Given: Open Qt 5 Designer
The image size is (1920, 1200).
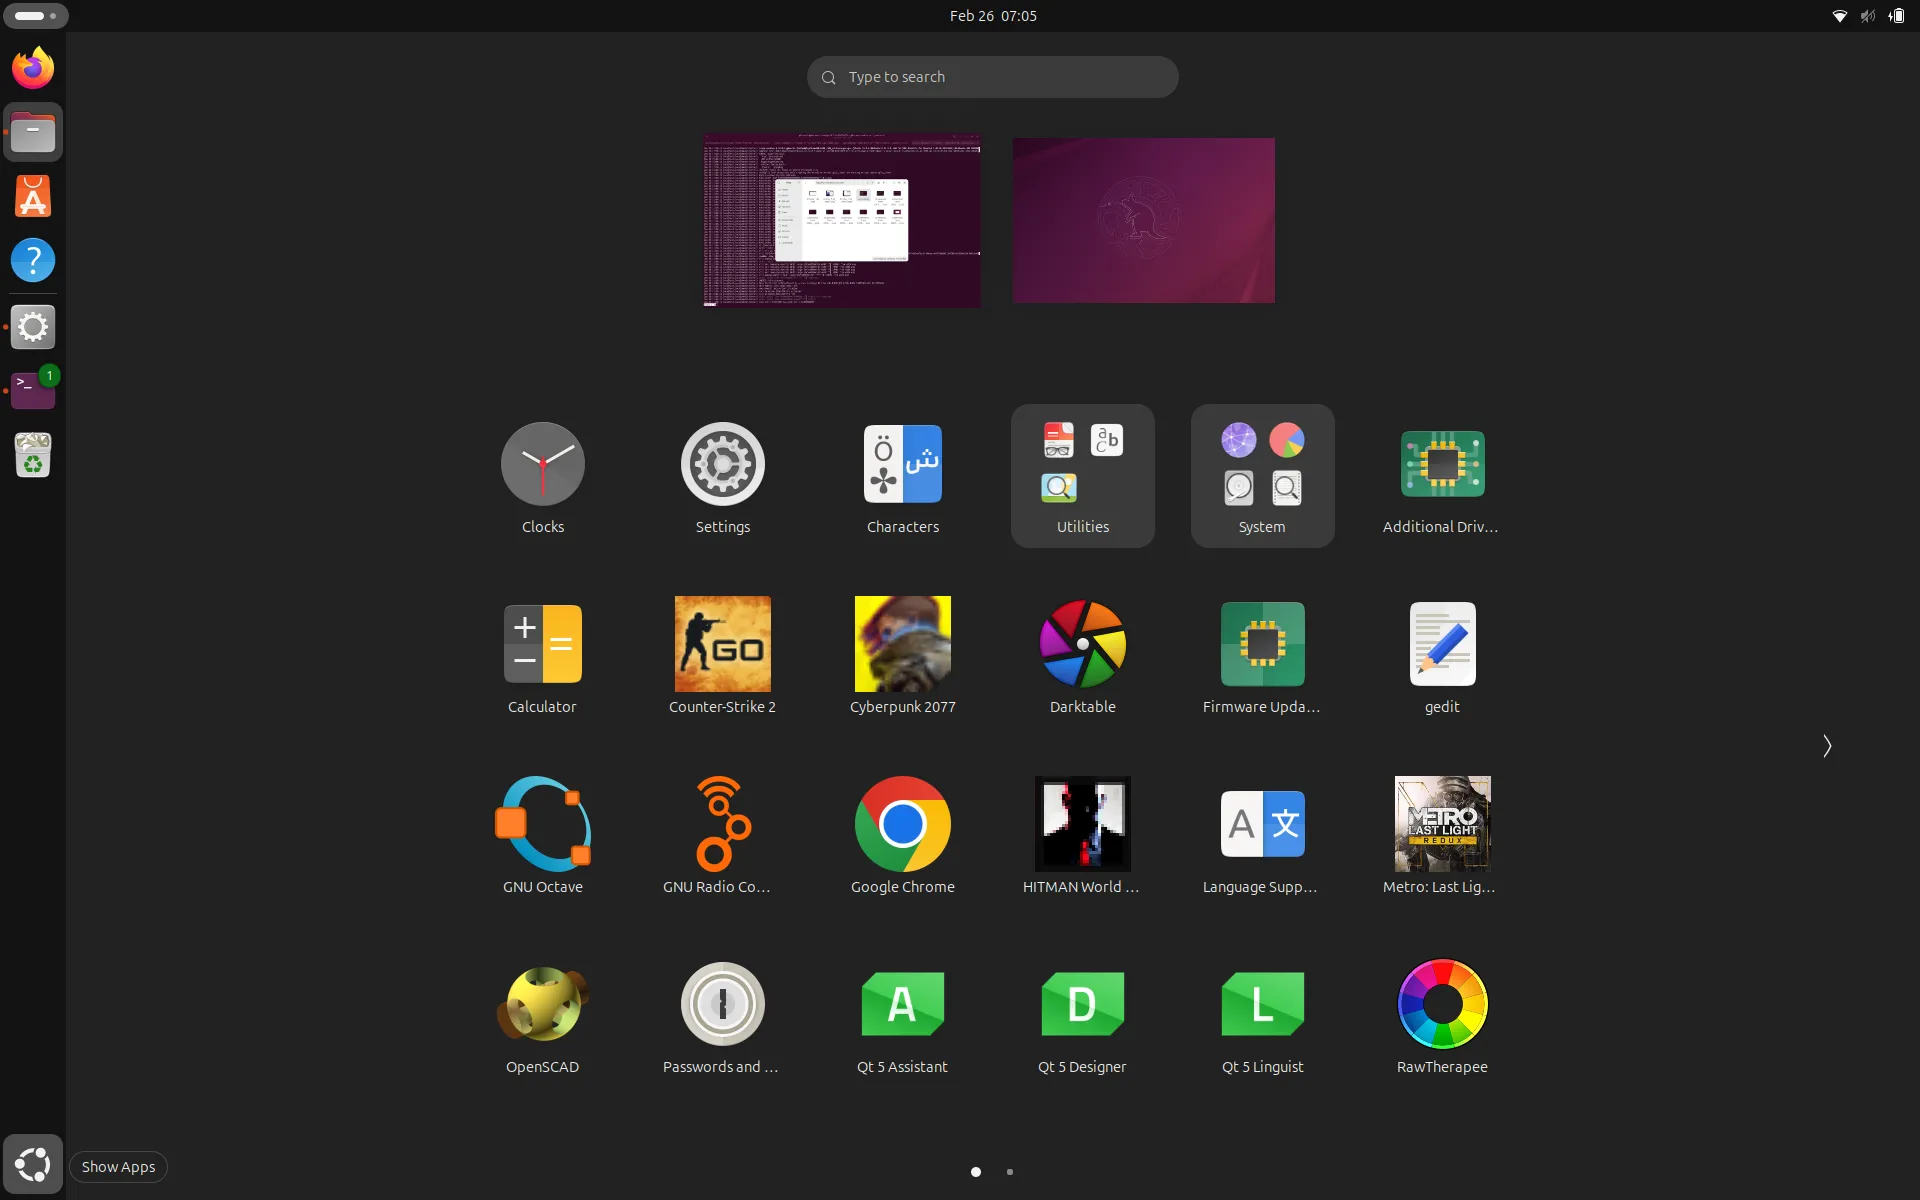Looking at the screenshot, I should (1082, 1005).
